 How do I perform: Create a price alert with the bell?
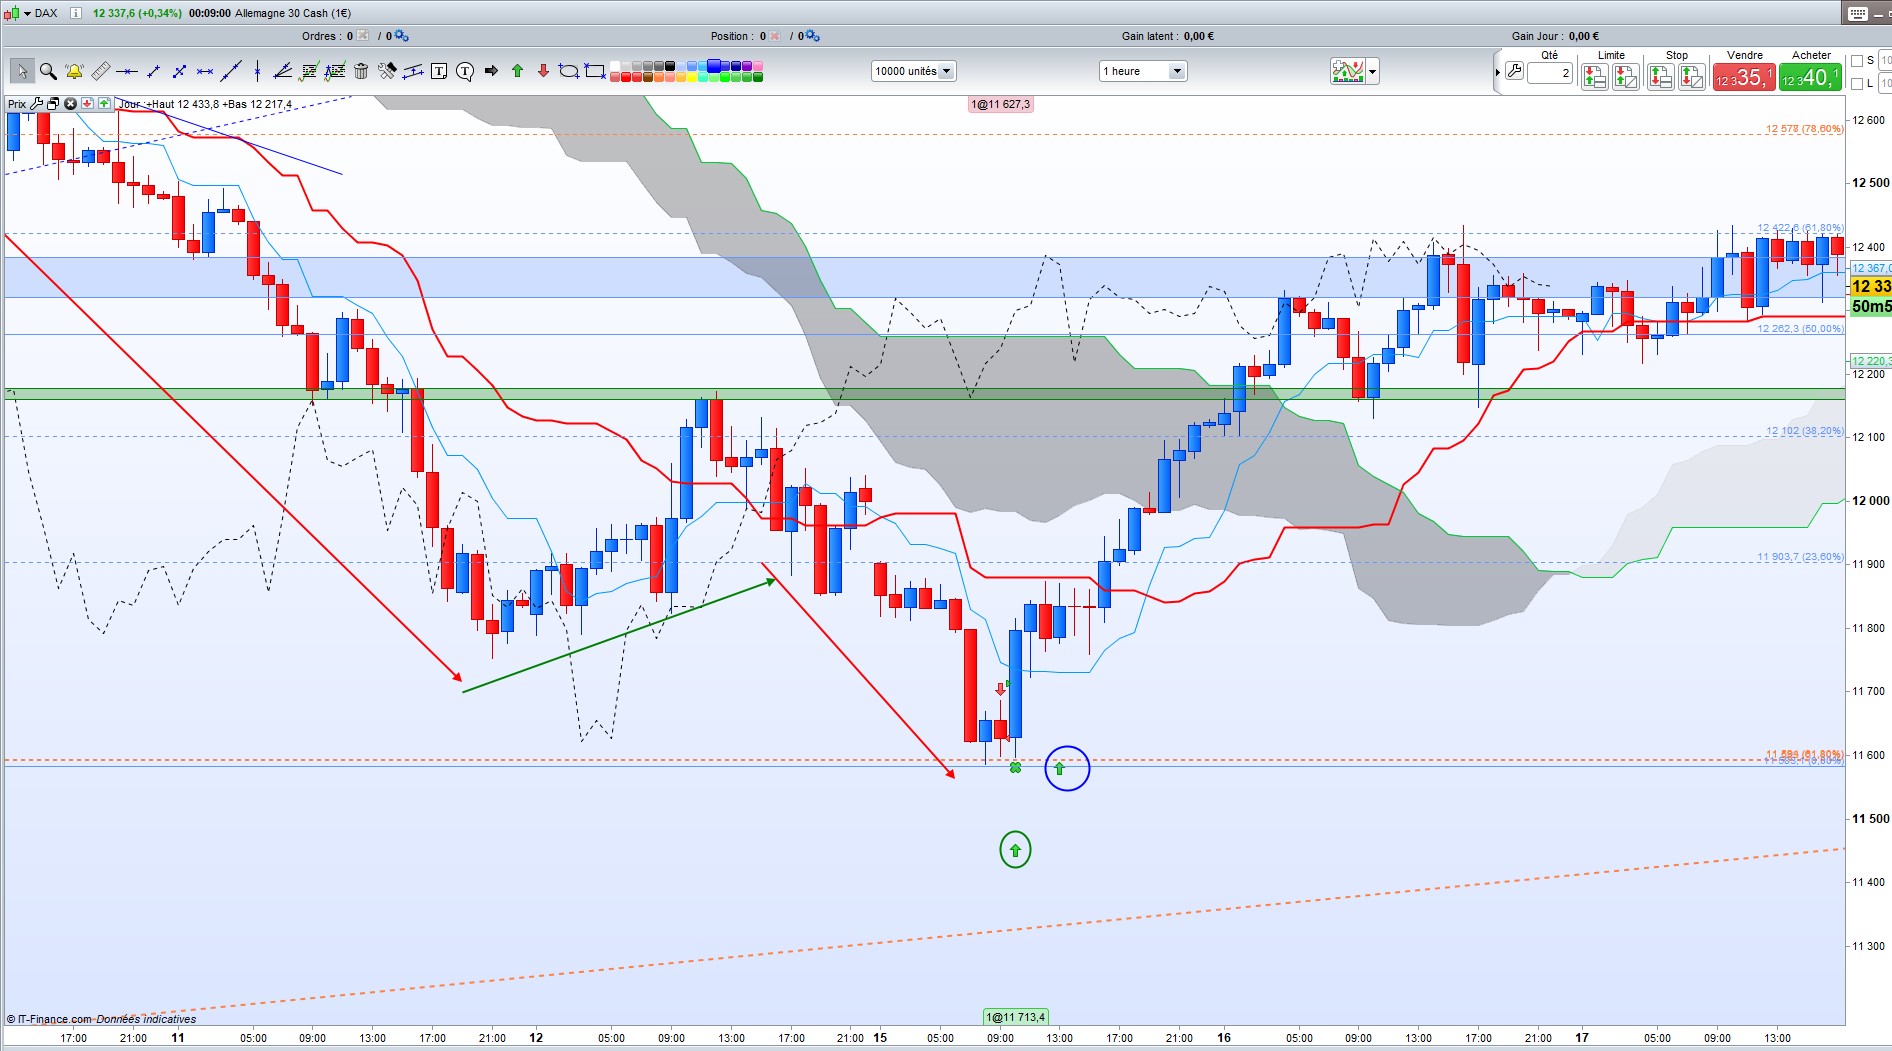(74, 71)
